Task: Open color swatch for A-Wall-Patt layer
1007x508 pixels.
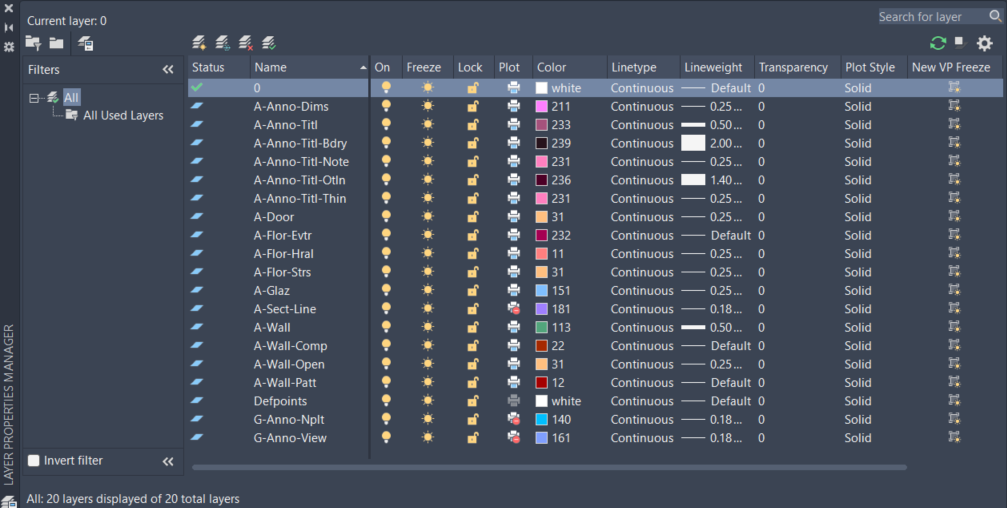Action: (x=541, y=383)
